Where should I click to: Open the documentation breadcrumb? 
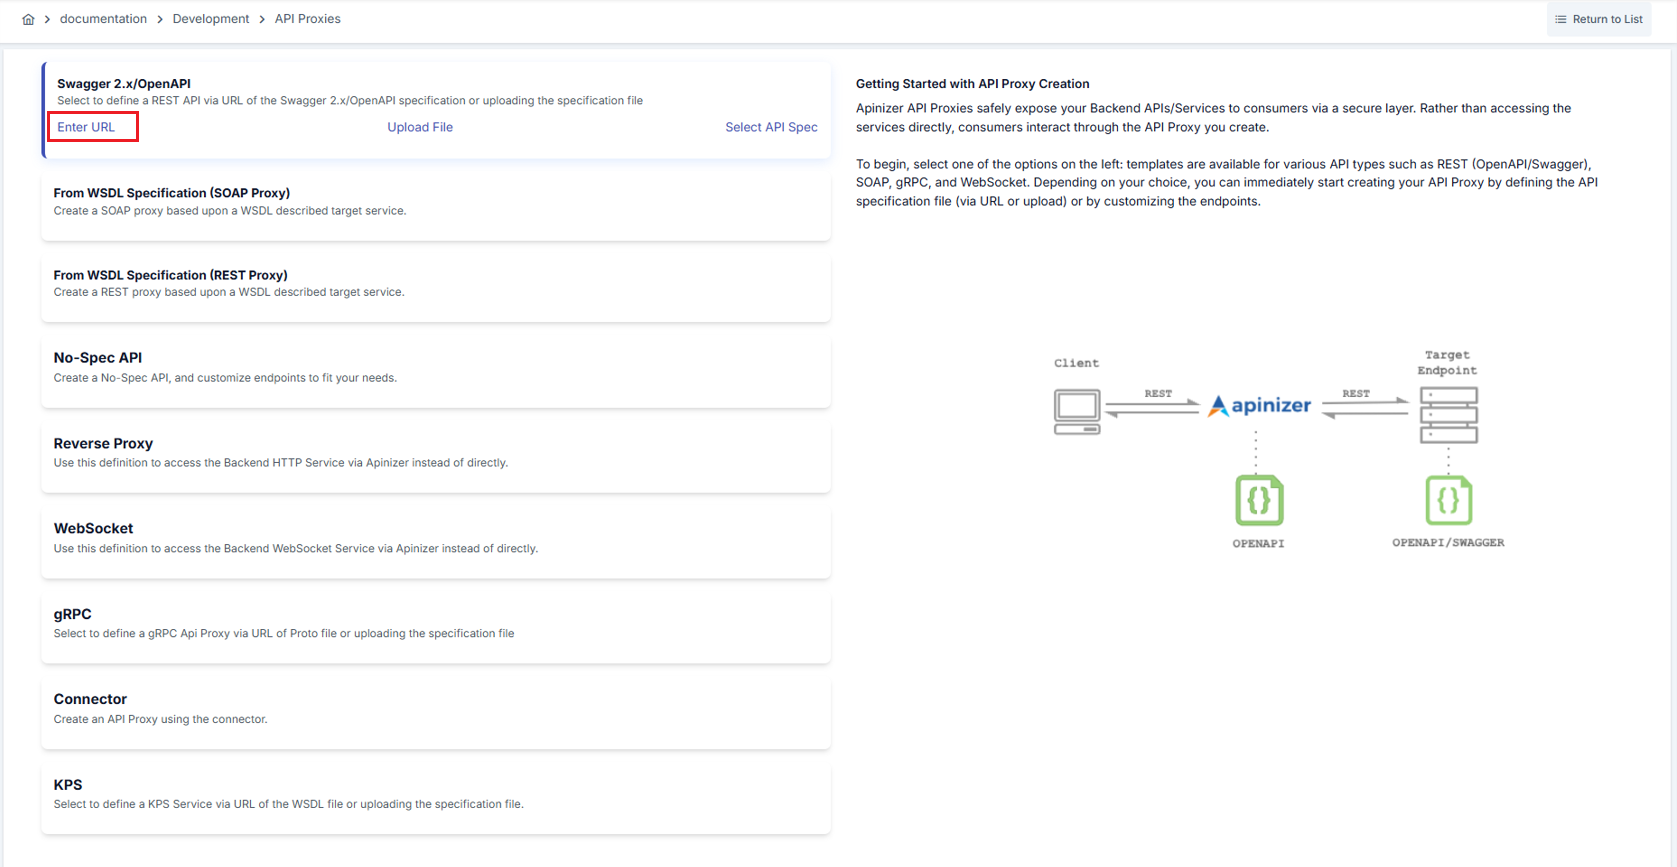coord(103,19)
